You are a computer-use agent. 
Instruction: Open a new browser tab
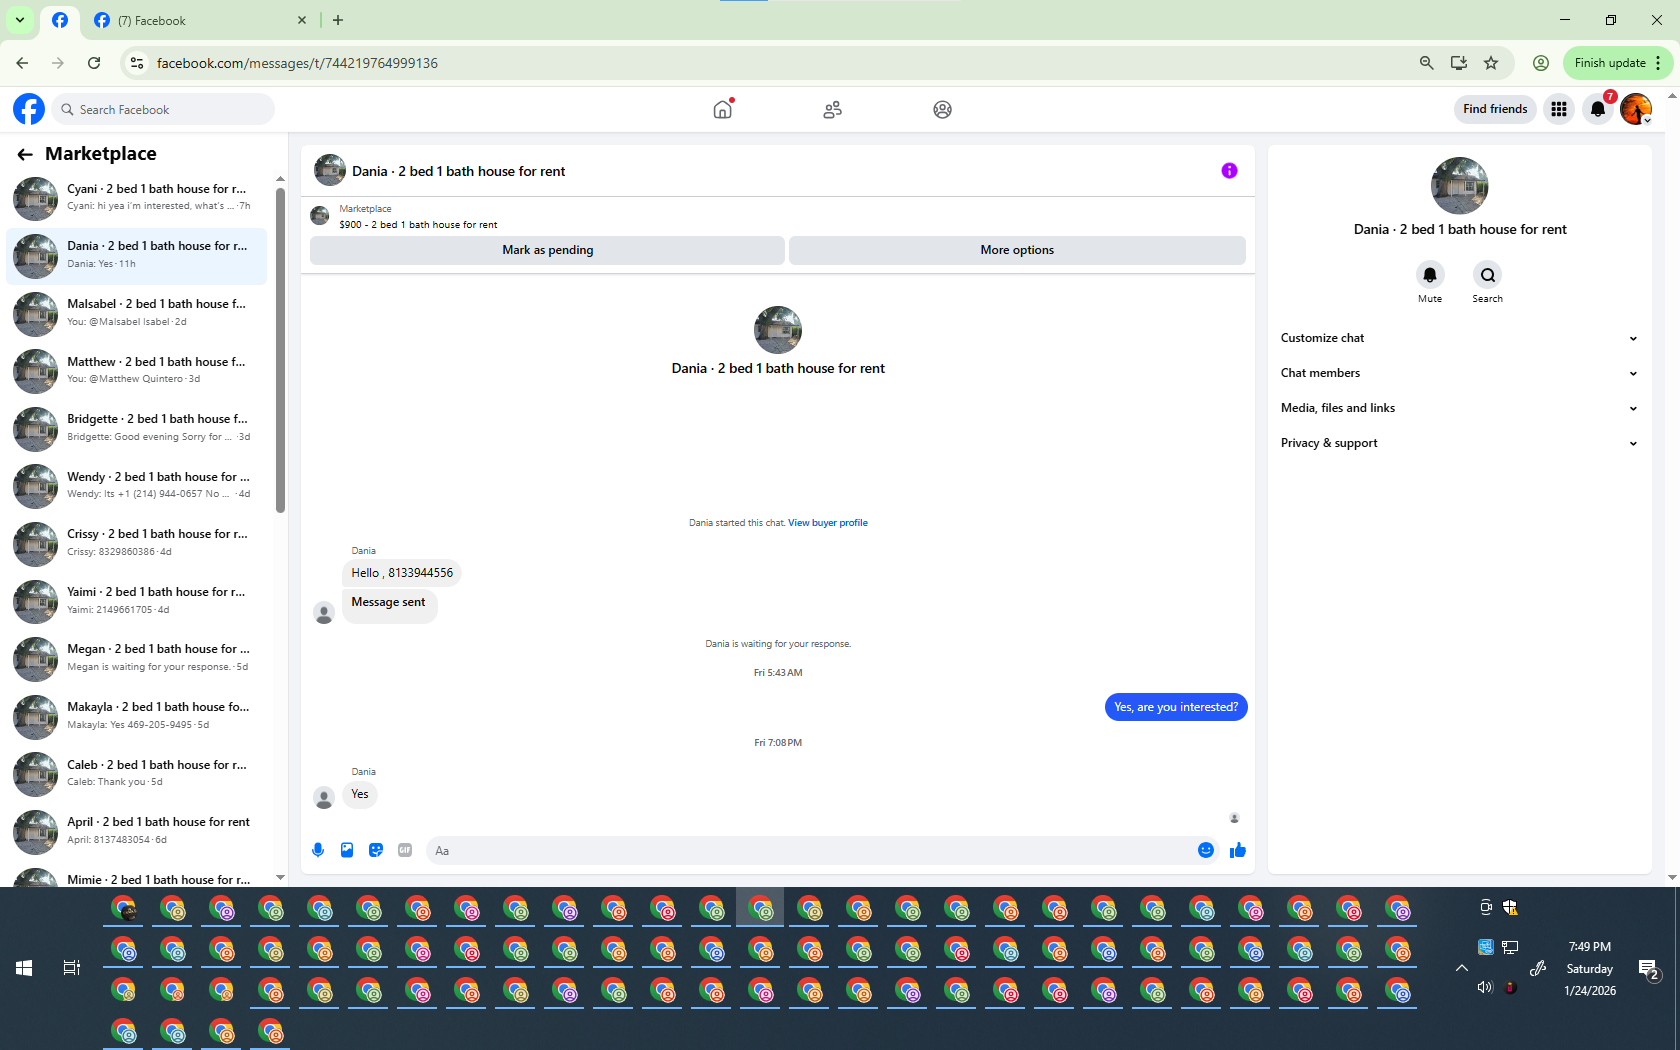pos(338,20)
